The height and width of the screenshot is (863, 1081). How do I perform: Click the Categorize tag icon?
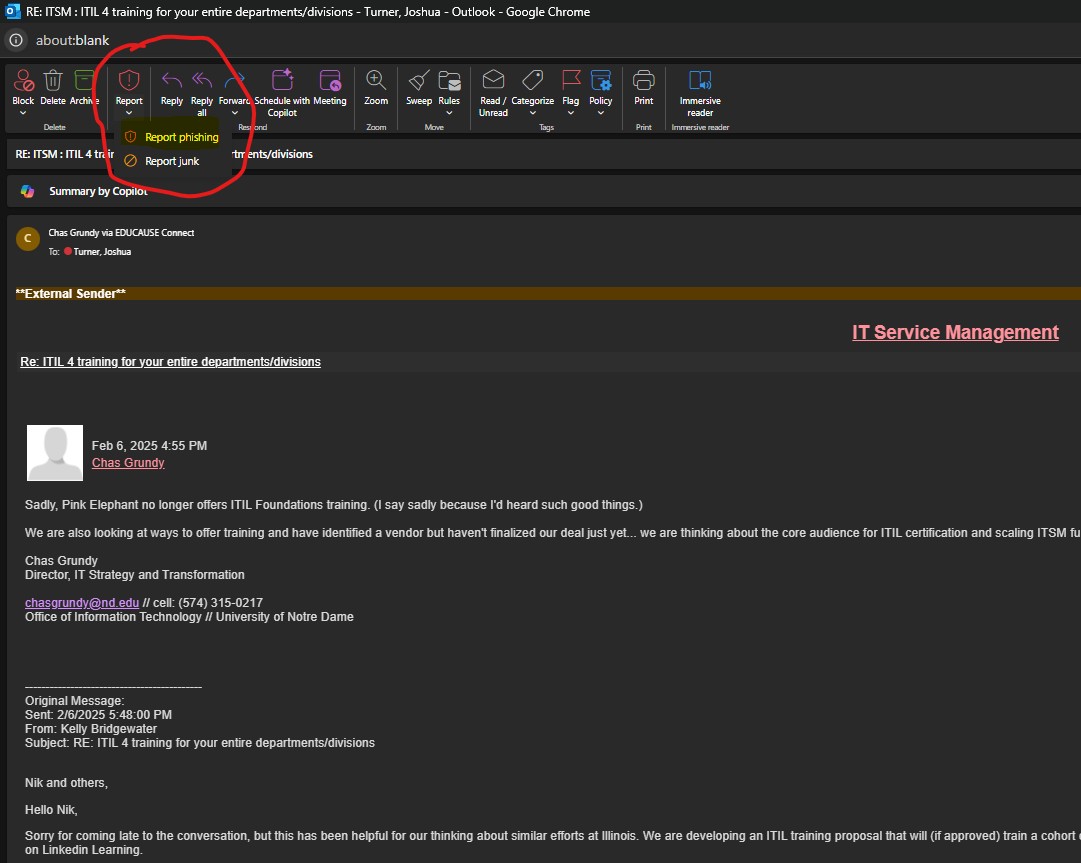(532, 81)
